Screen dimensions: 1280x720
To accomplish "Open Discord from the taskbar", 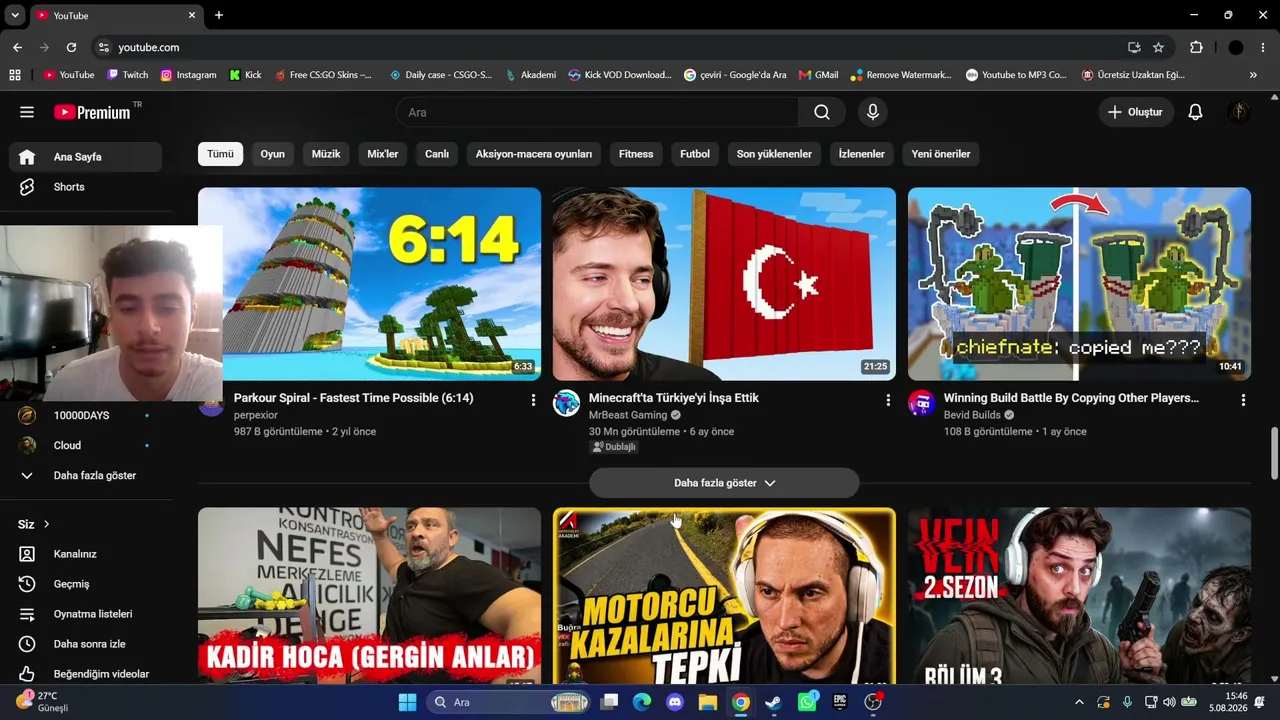I will tap(675, 702).
